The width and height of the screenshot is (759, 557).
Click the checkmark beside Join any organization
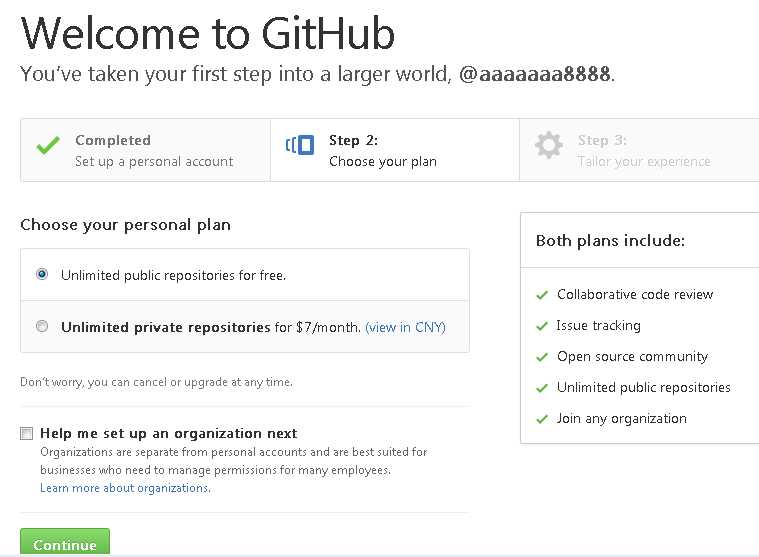542,419
